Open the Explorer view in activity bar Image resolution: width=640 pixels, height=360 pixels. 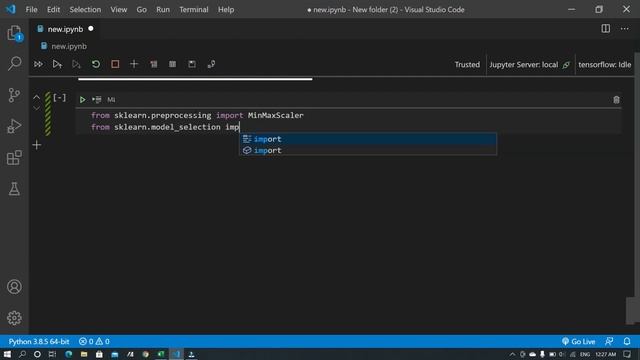14,33
